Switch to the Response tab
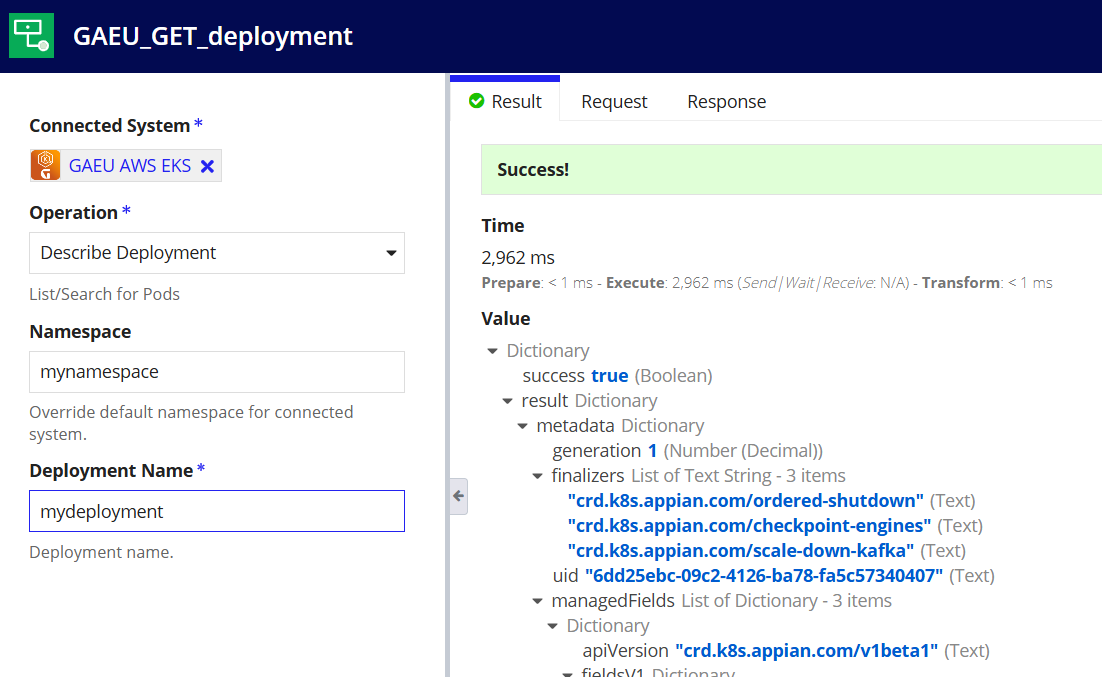Image resolution: width=1102 pixels, height=677 pixels. (x=726, y=102)
